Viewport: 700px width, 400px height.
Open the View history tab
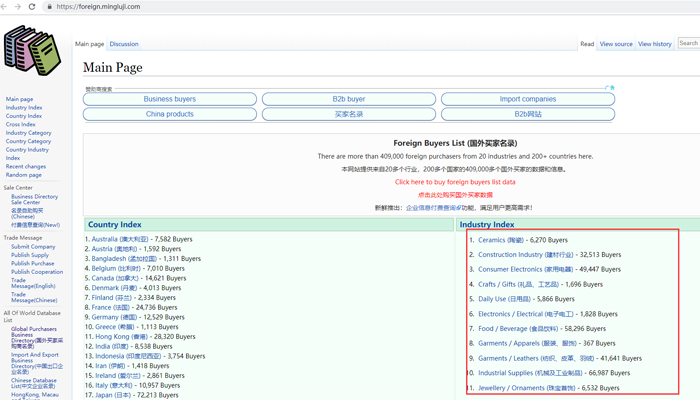(655, 44)
